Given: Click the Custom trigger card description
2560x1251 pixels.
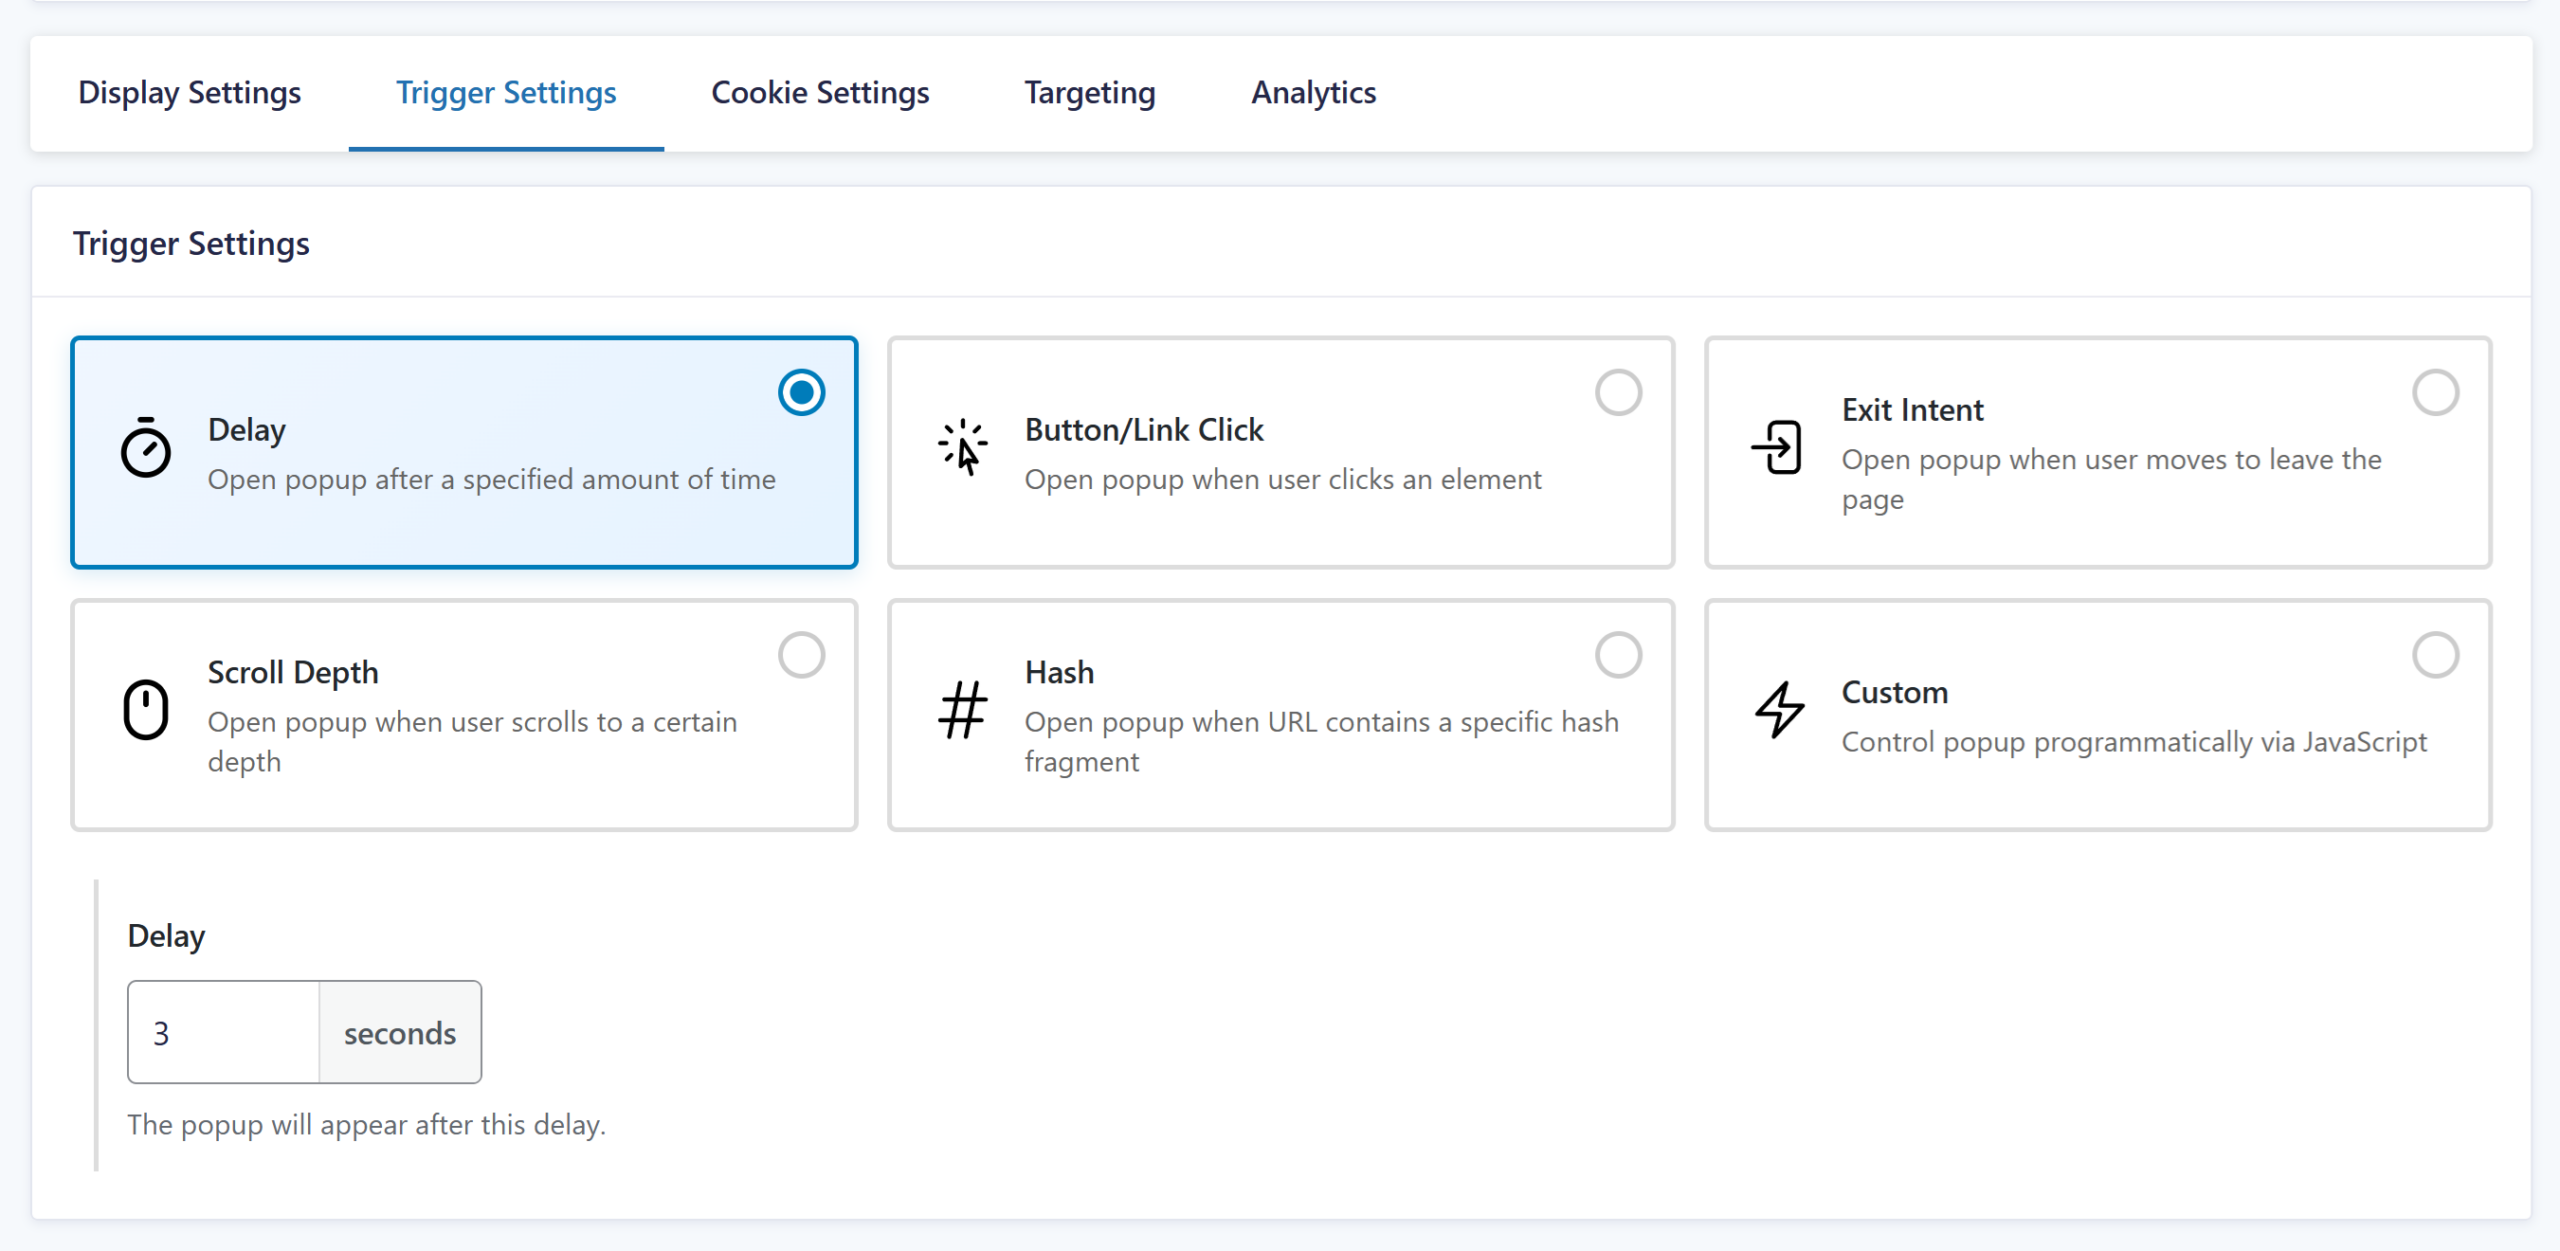Looking at the screenshot, I should click(x=2133, y=742).
